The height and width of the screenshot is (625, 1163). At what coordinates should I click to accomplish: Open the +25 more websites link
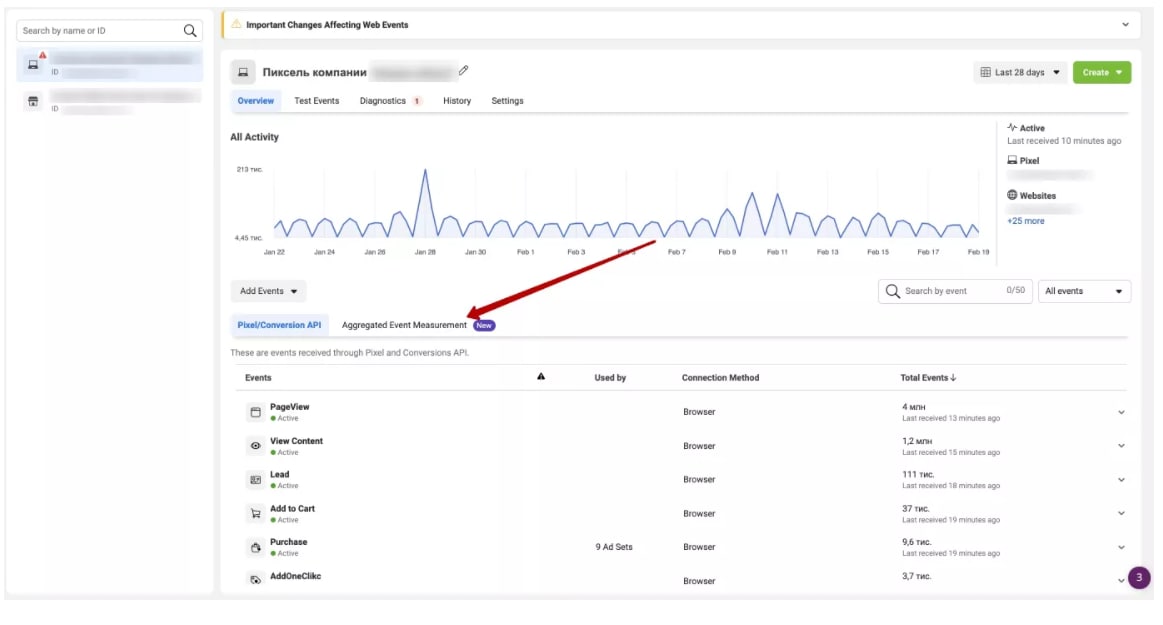click(1025, 221)
